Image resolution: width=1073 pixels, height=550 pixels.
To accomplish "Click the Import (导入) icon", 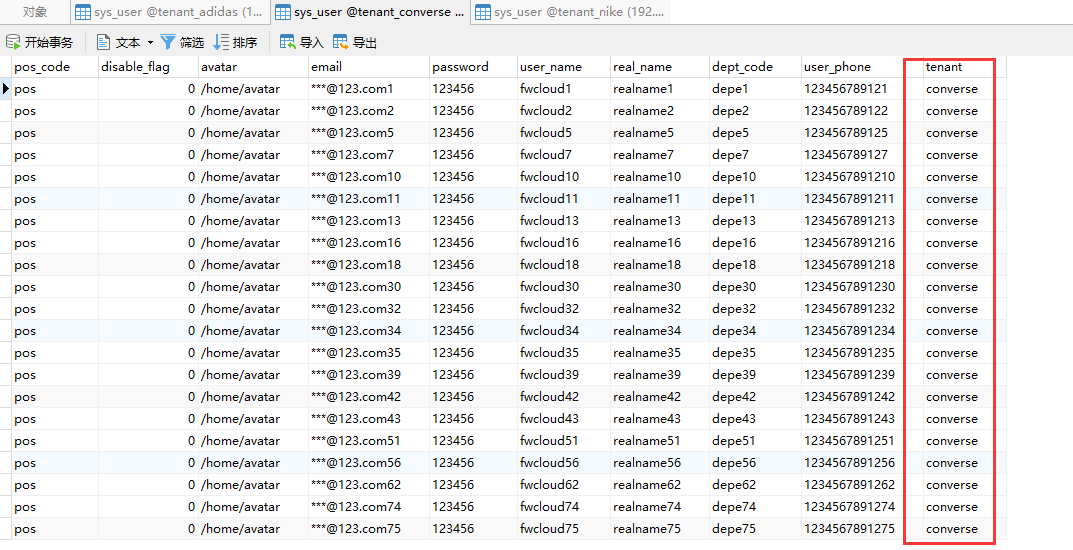I will click(288, 42).
